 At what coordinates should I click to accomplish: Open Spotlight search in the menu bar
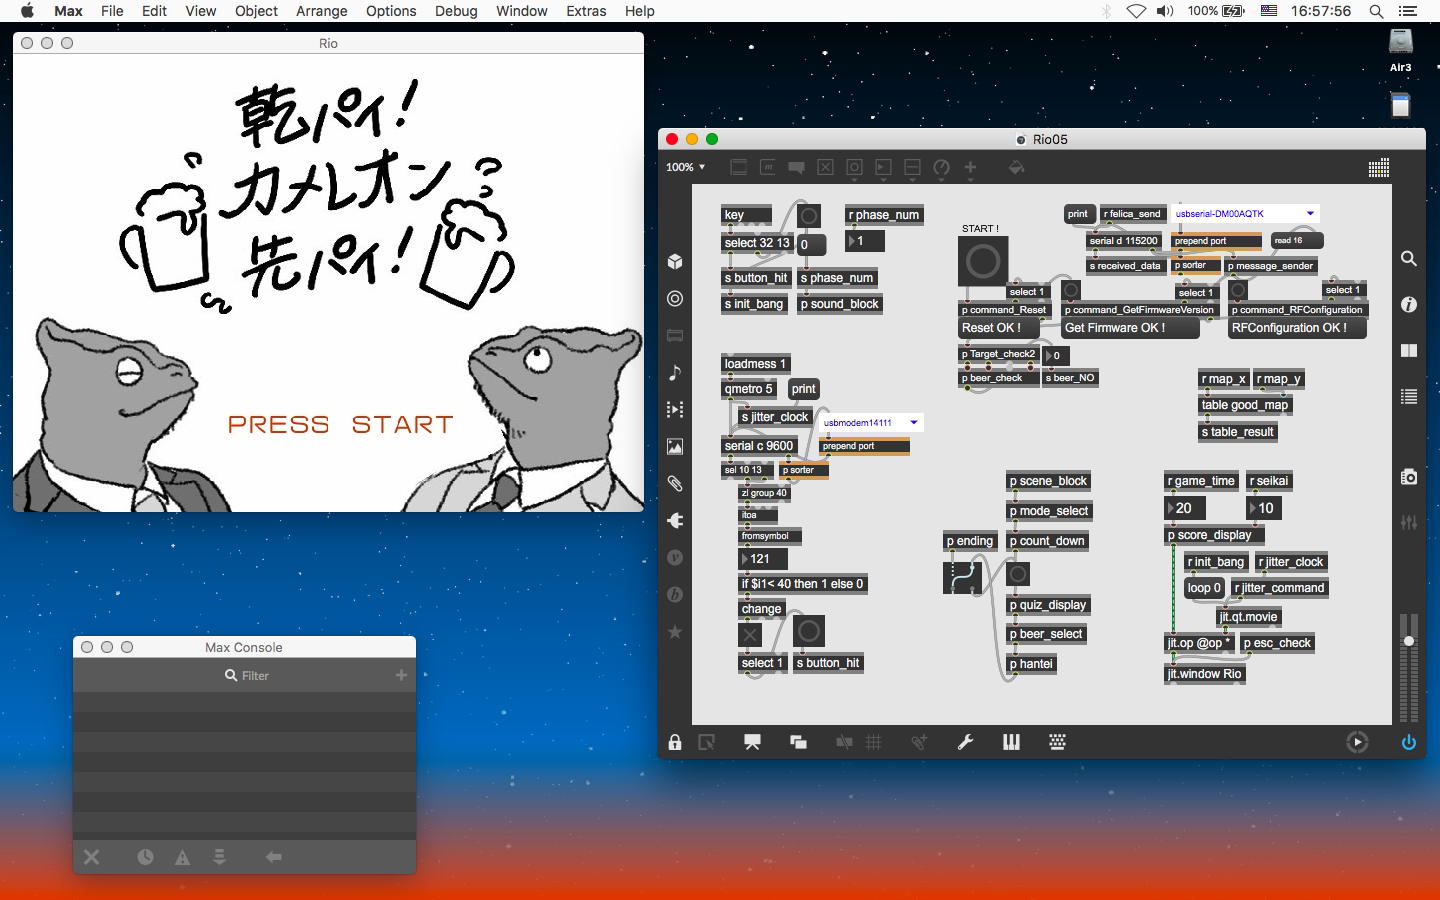pos(1376,11)
